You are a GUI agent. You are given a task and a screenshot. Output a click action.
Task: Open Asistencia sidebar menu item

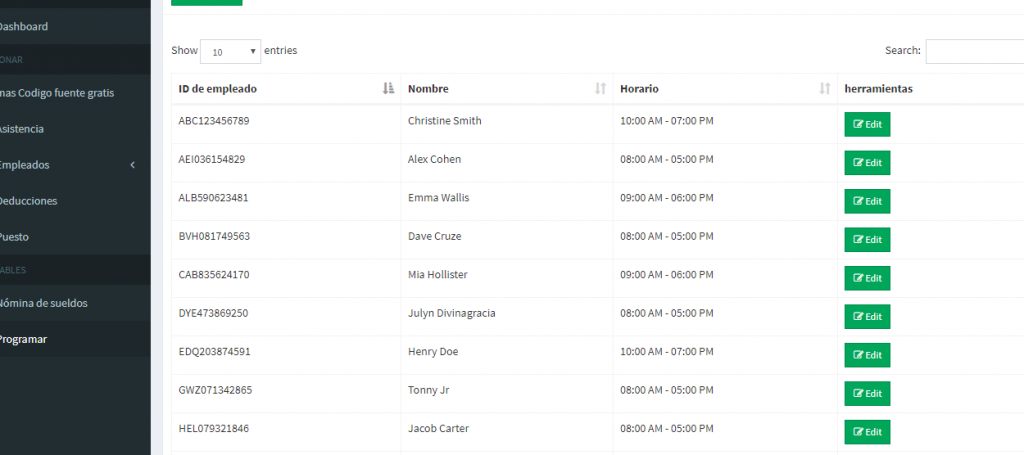(22, 129)
